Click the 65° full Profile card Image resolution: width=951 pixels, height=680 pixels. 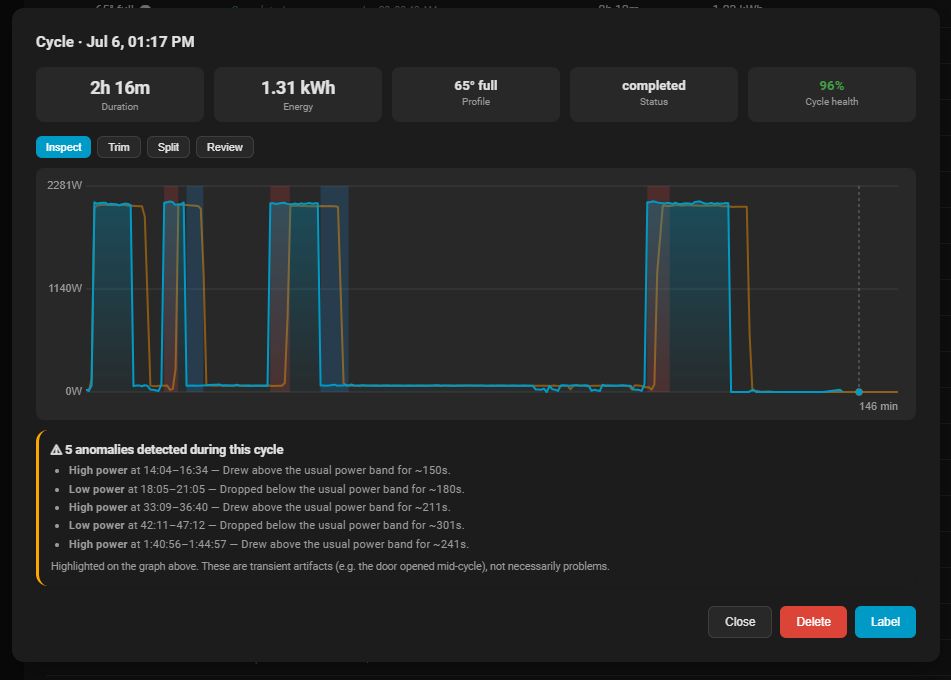click(476, 95)
